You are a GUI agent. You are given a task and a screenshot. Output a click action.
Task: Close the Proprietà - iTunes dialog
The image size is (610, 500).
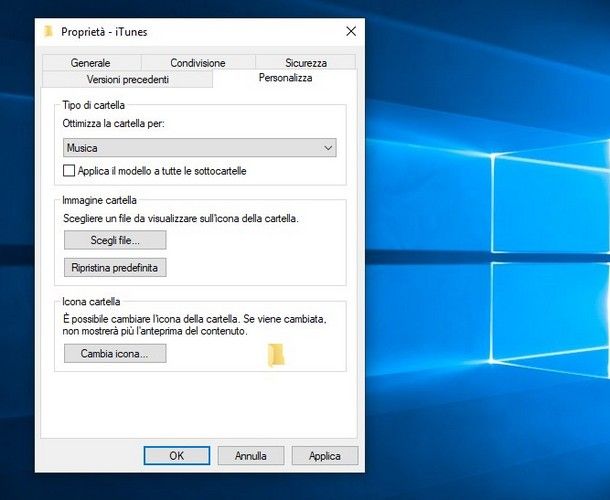tap(351, 32)
